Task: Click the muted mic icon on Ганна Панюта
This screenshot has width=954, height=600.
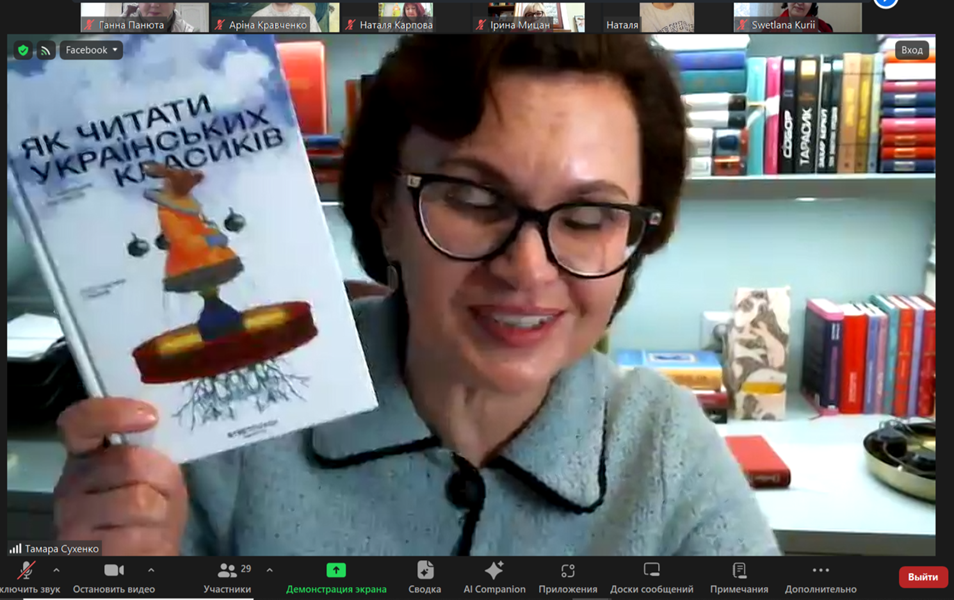Action: tap(90, 25)
